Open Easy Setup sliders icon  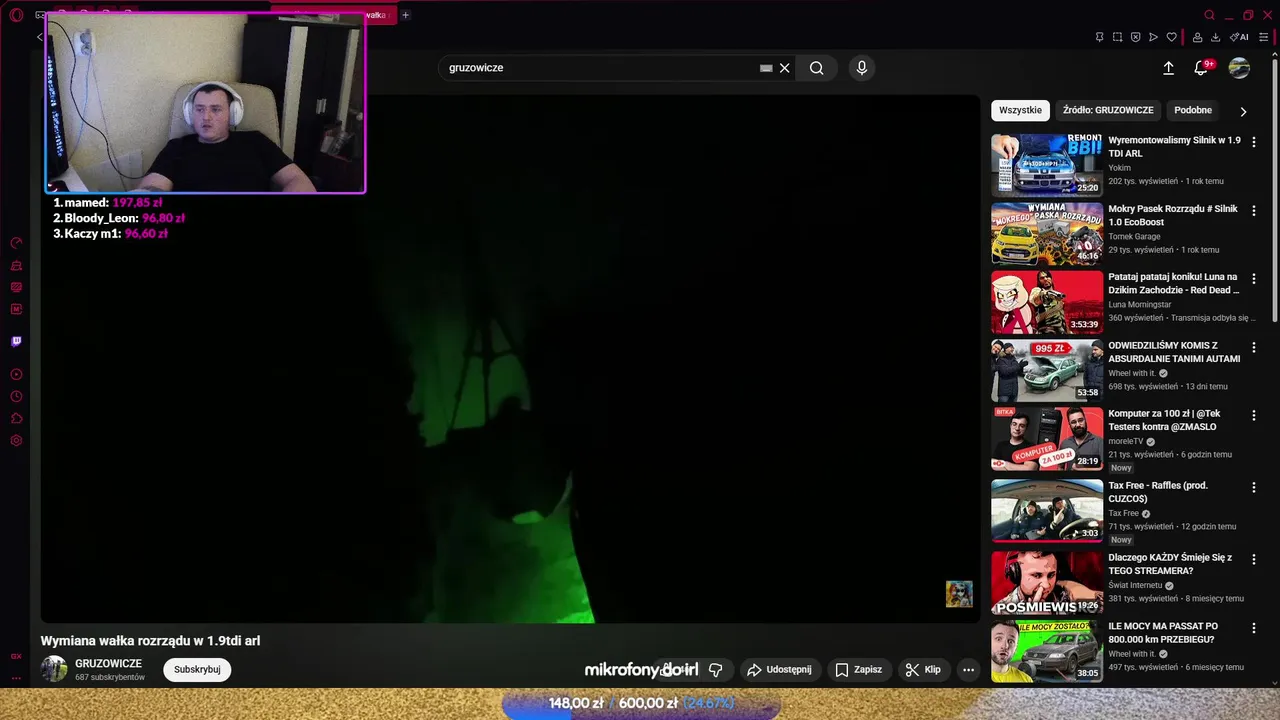tap(1263, 37)
